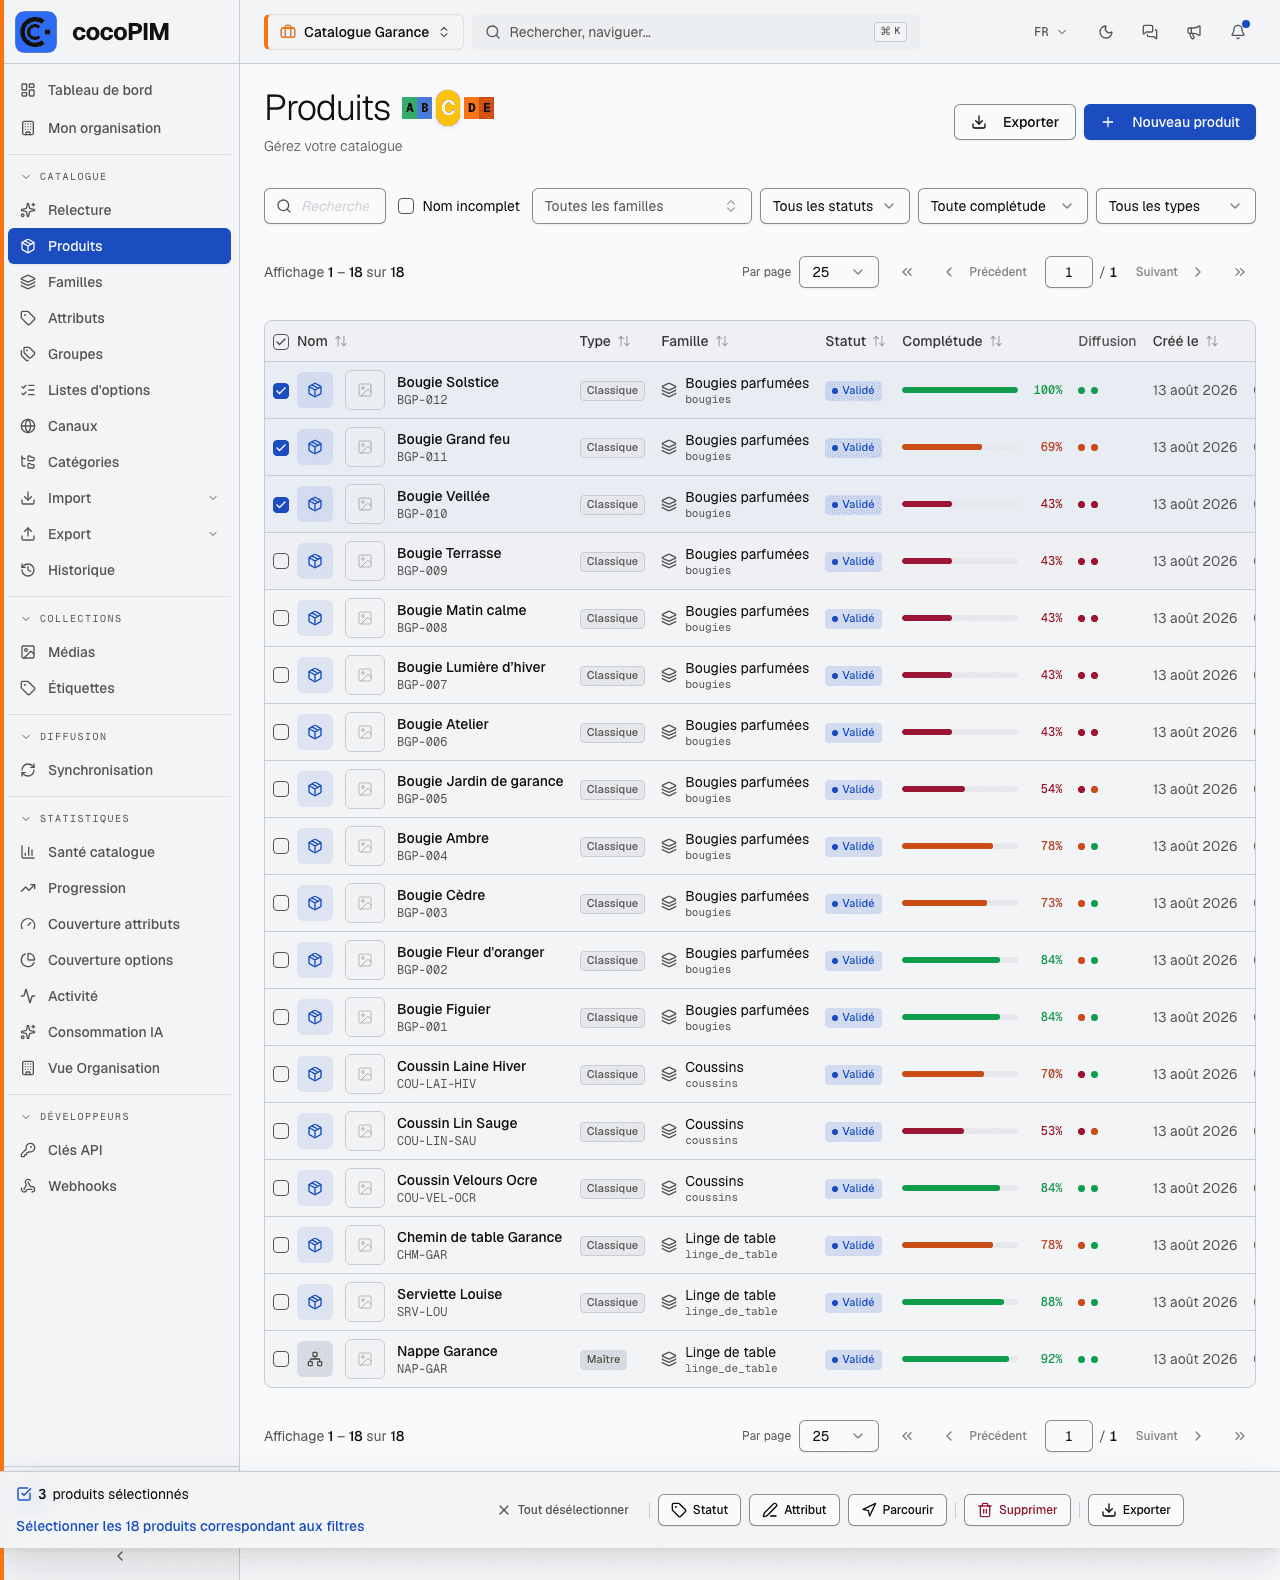
Task: Click the product type icon for Bougie Cèdre
Action: pyautogui.click(x=315, y=903)
